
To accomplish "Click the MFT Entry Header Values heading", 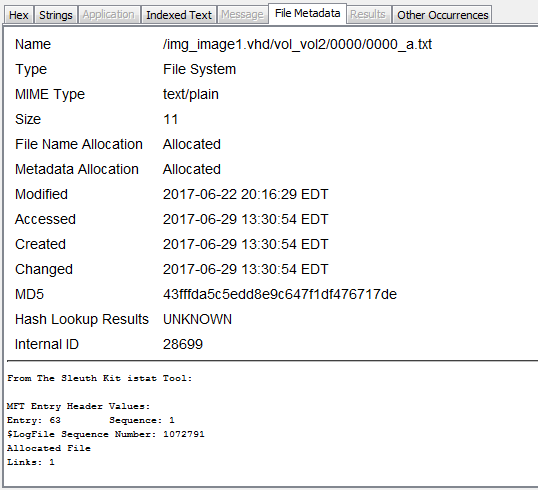I will pyautogui.click(x=79, y=406).
